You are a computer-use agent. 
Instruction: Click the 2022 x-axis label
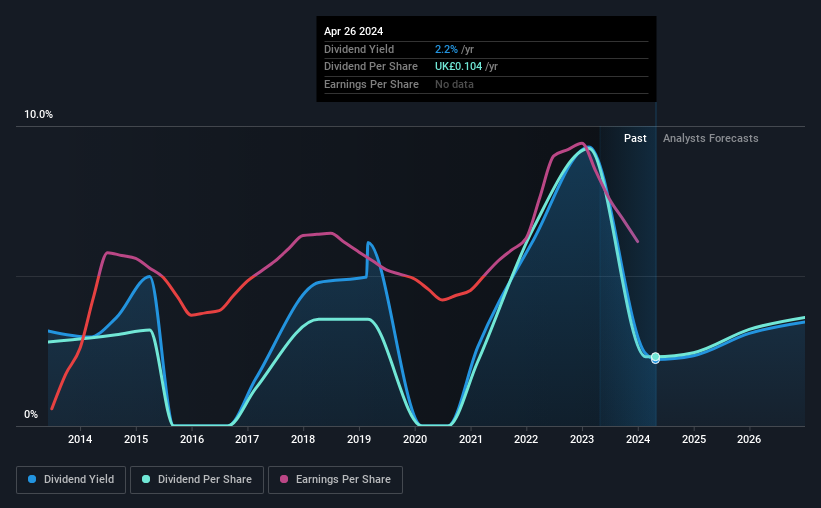(526, 439)
